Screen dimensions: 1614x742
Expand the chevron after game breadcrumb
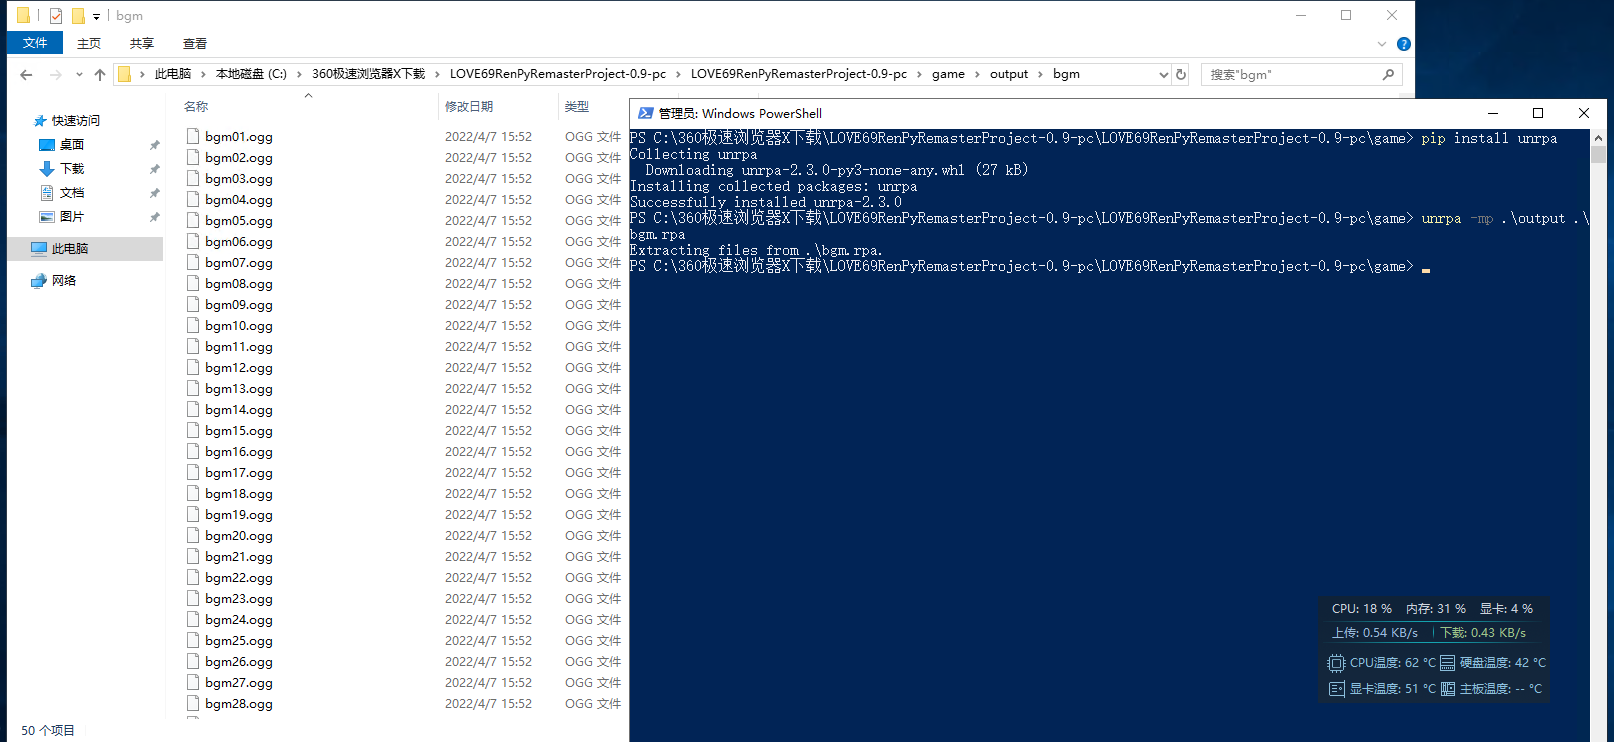pyautogui.click(x=977, y=74)
